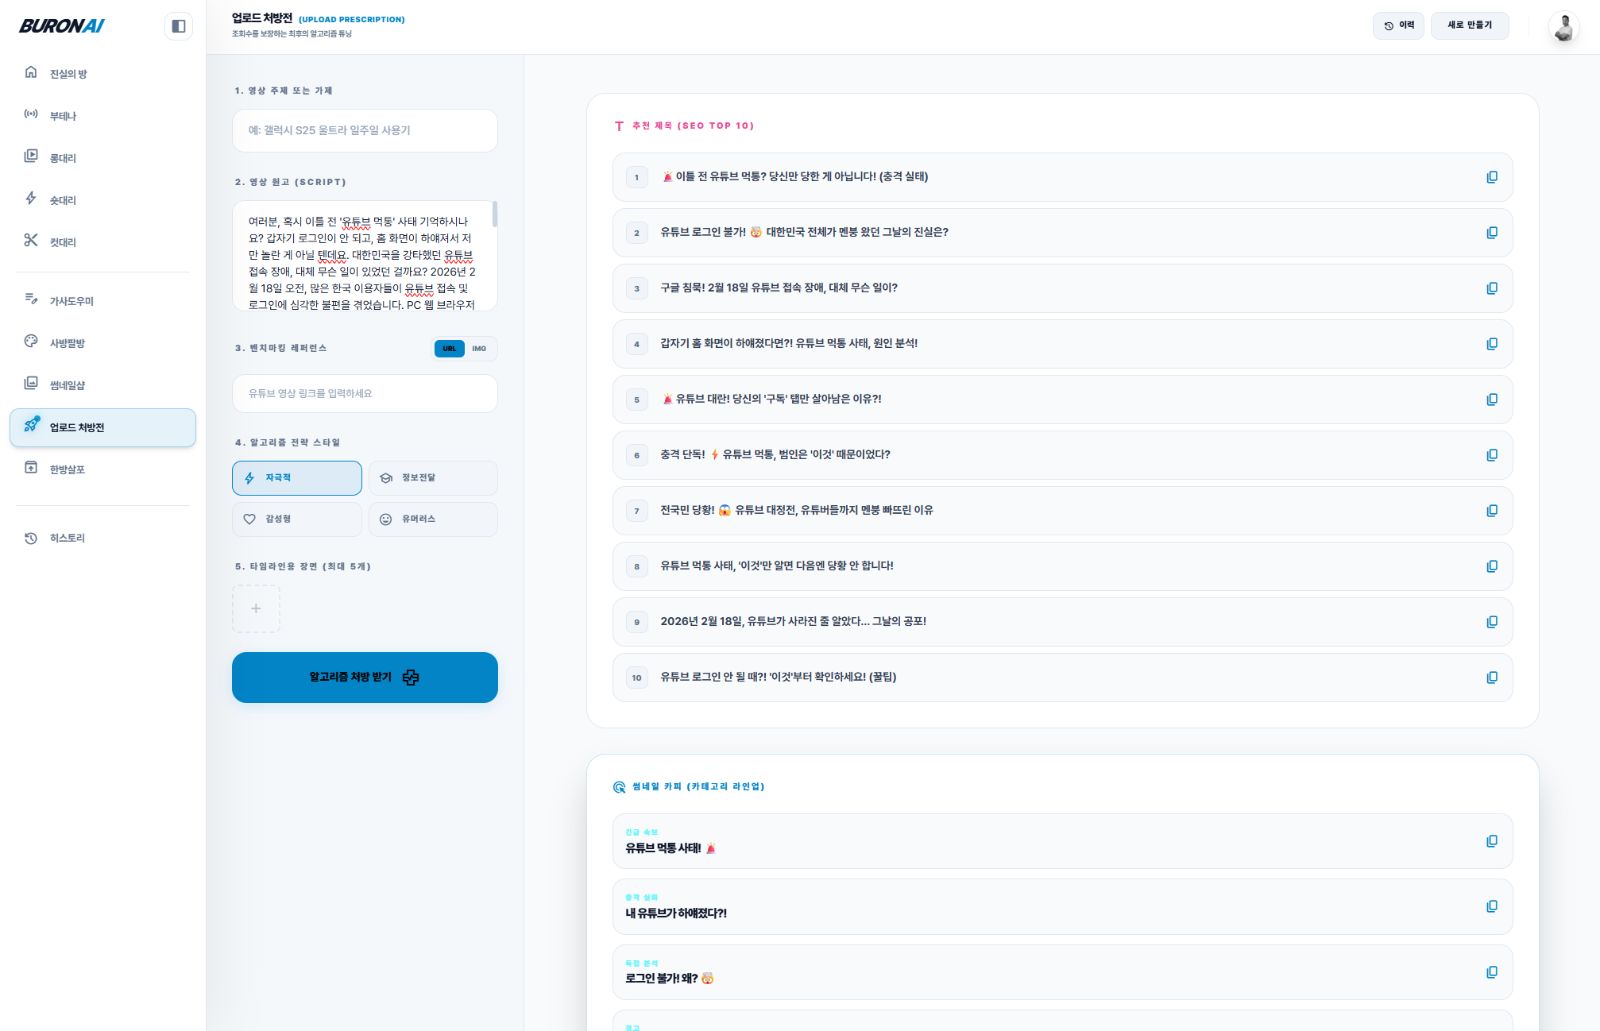Click the script text area scrollbar
The image size is (1600, 1031).
[494, 214]
